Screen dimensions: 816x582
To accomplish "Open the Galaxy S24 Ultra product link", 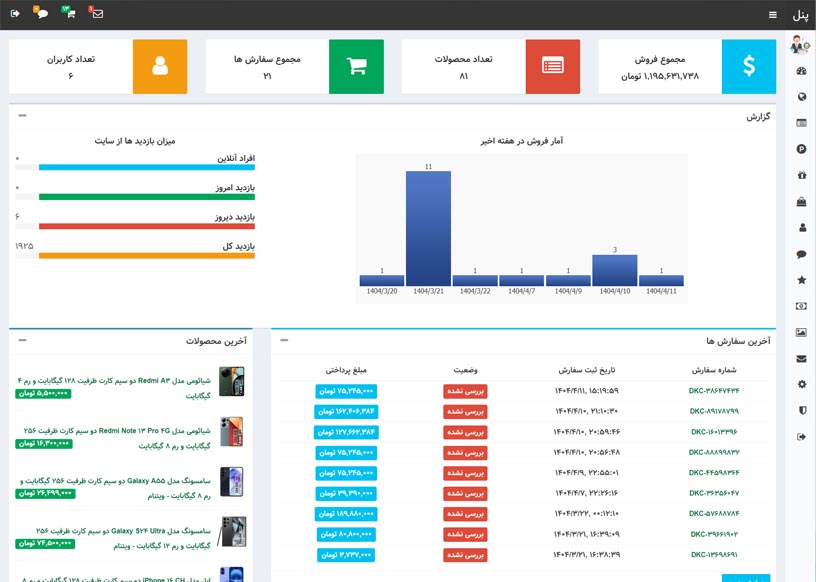I will 123,538.
